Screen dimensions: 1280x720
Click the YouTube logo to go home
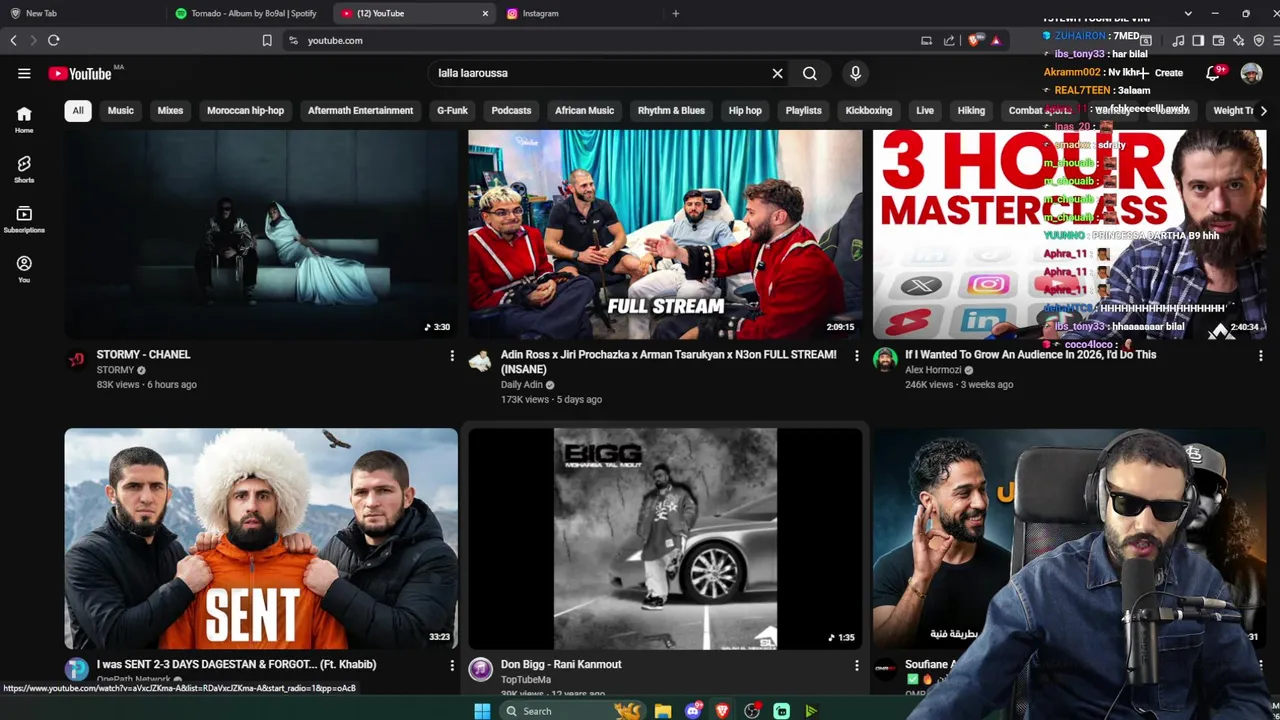pyautogui.click(x=80, y=73)
